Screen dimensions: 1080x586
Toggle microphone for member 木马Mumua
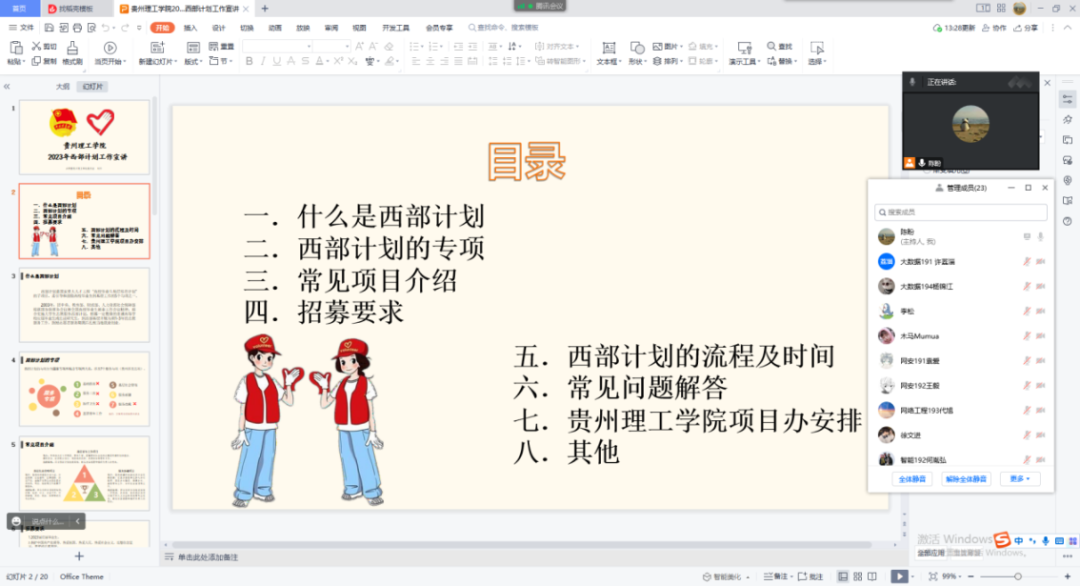point(1027,336)
